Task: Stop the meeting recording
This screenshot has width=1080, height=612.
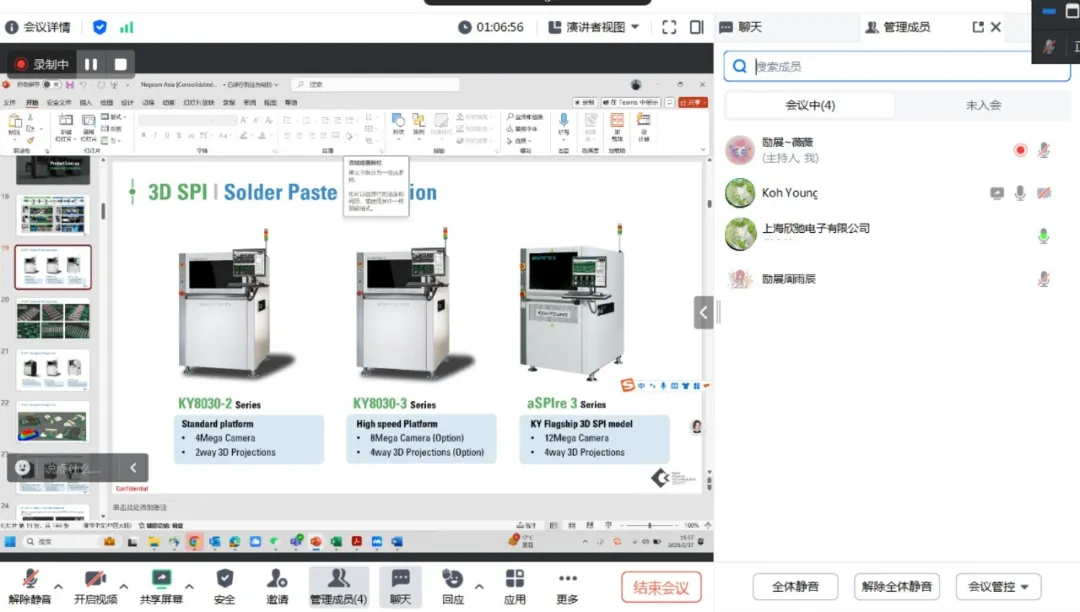Action: tap(121, 64)
